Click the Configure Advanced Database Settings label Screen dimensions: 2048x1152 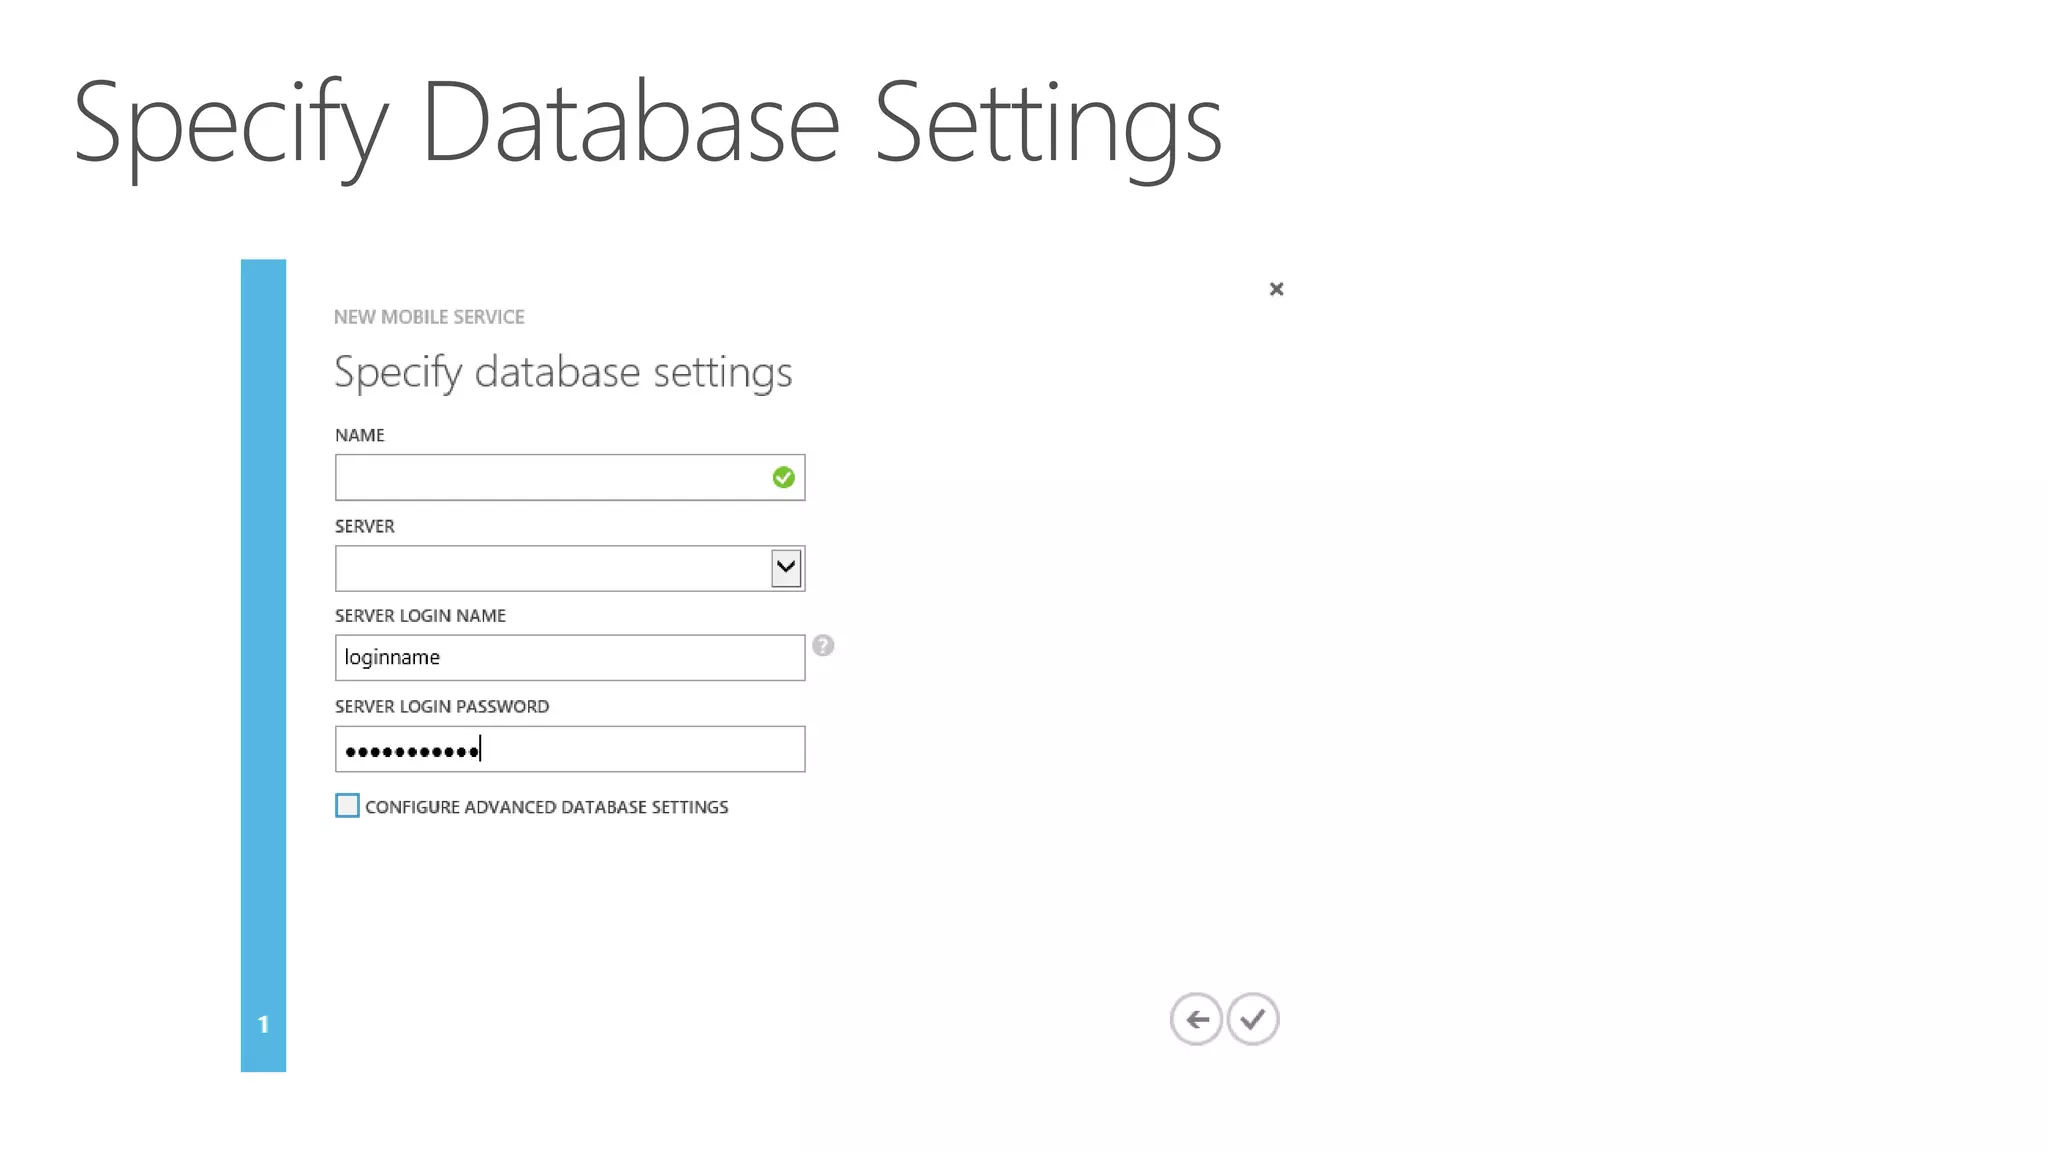[546, 807]
